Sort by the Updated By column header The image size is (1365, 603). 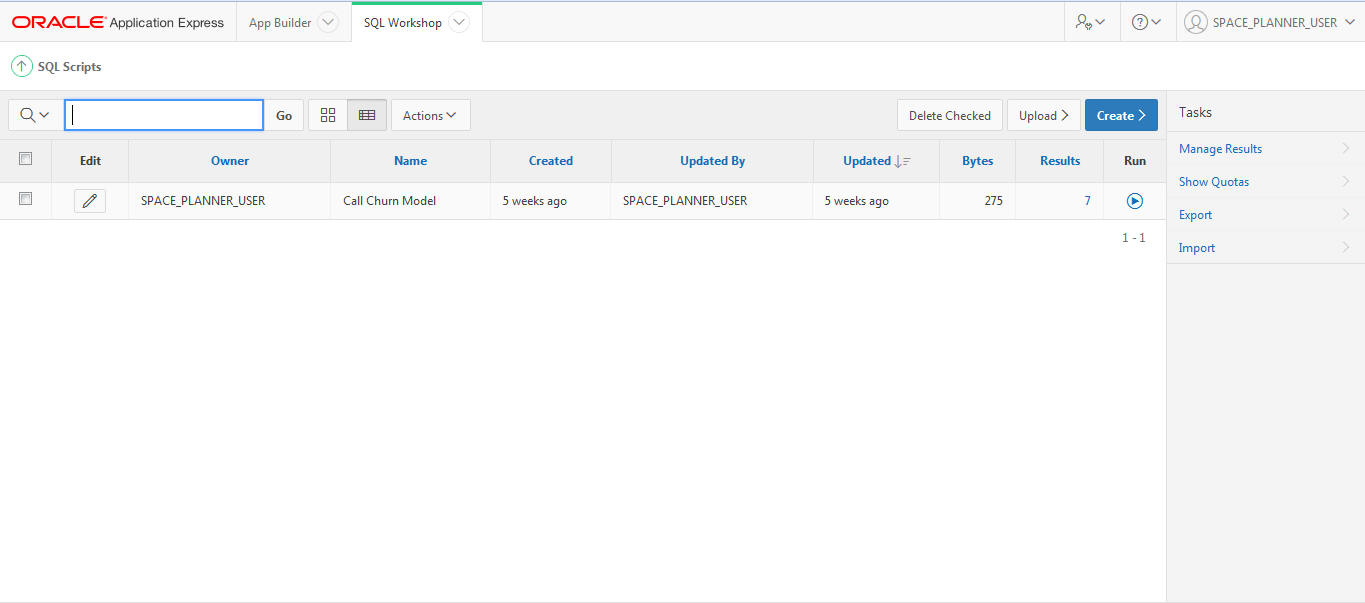pyautogui.click(x=712, y=160)
